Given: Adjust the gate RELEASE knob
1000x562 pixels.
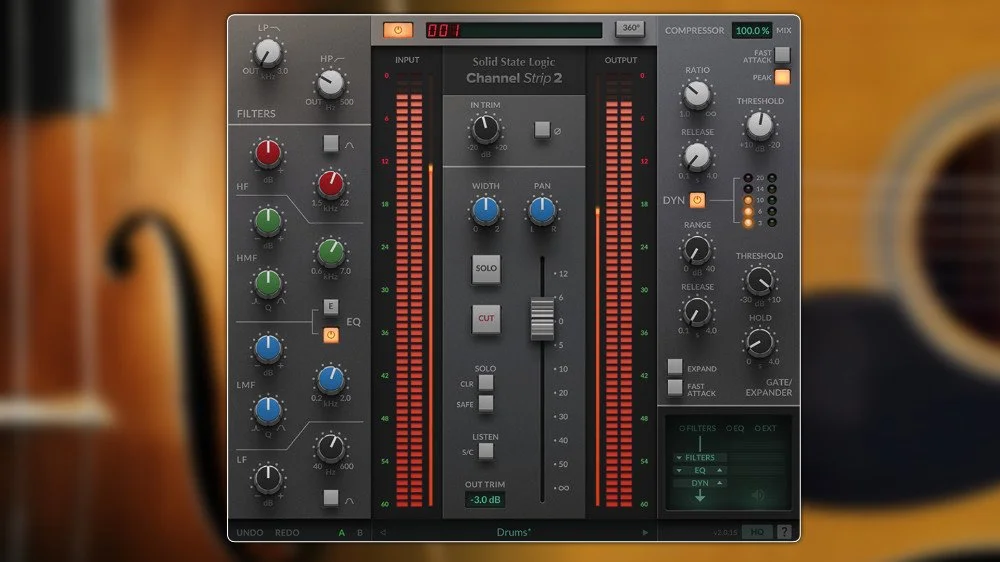Looking at the screenshot, I should tap(696, 312).
